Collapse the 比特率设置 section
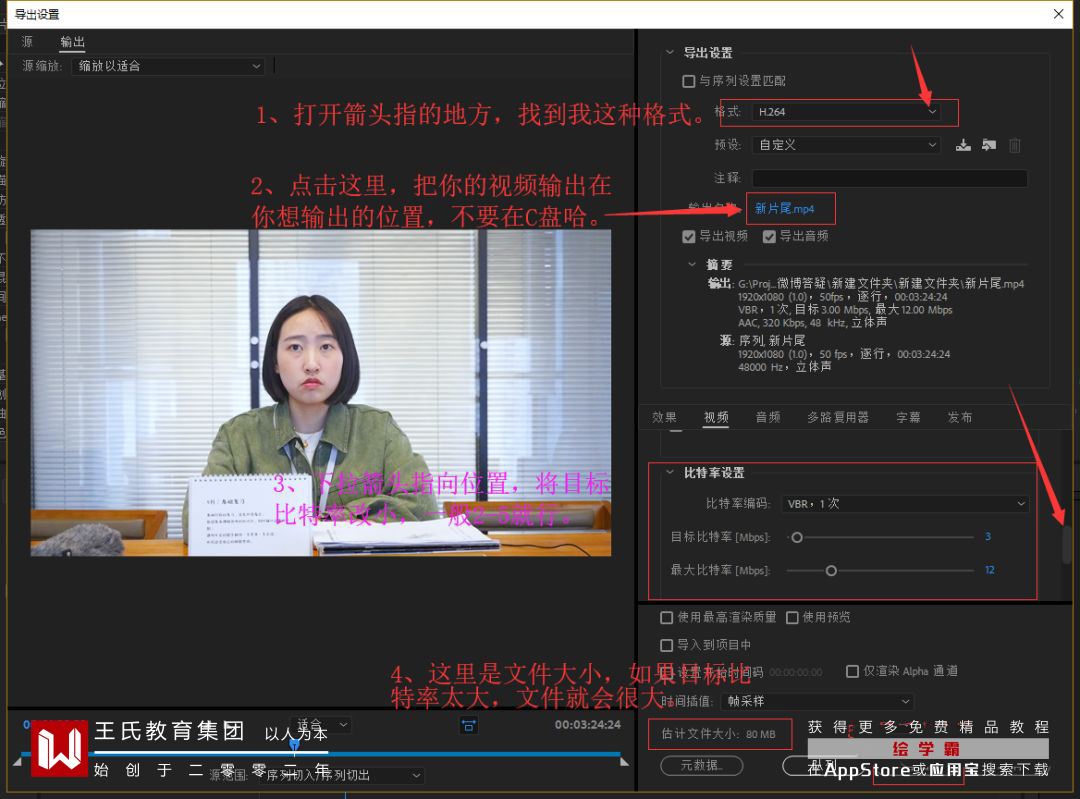 point(669,473)
